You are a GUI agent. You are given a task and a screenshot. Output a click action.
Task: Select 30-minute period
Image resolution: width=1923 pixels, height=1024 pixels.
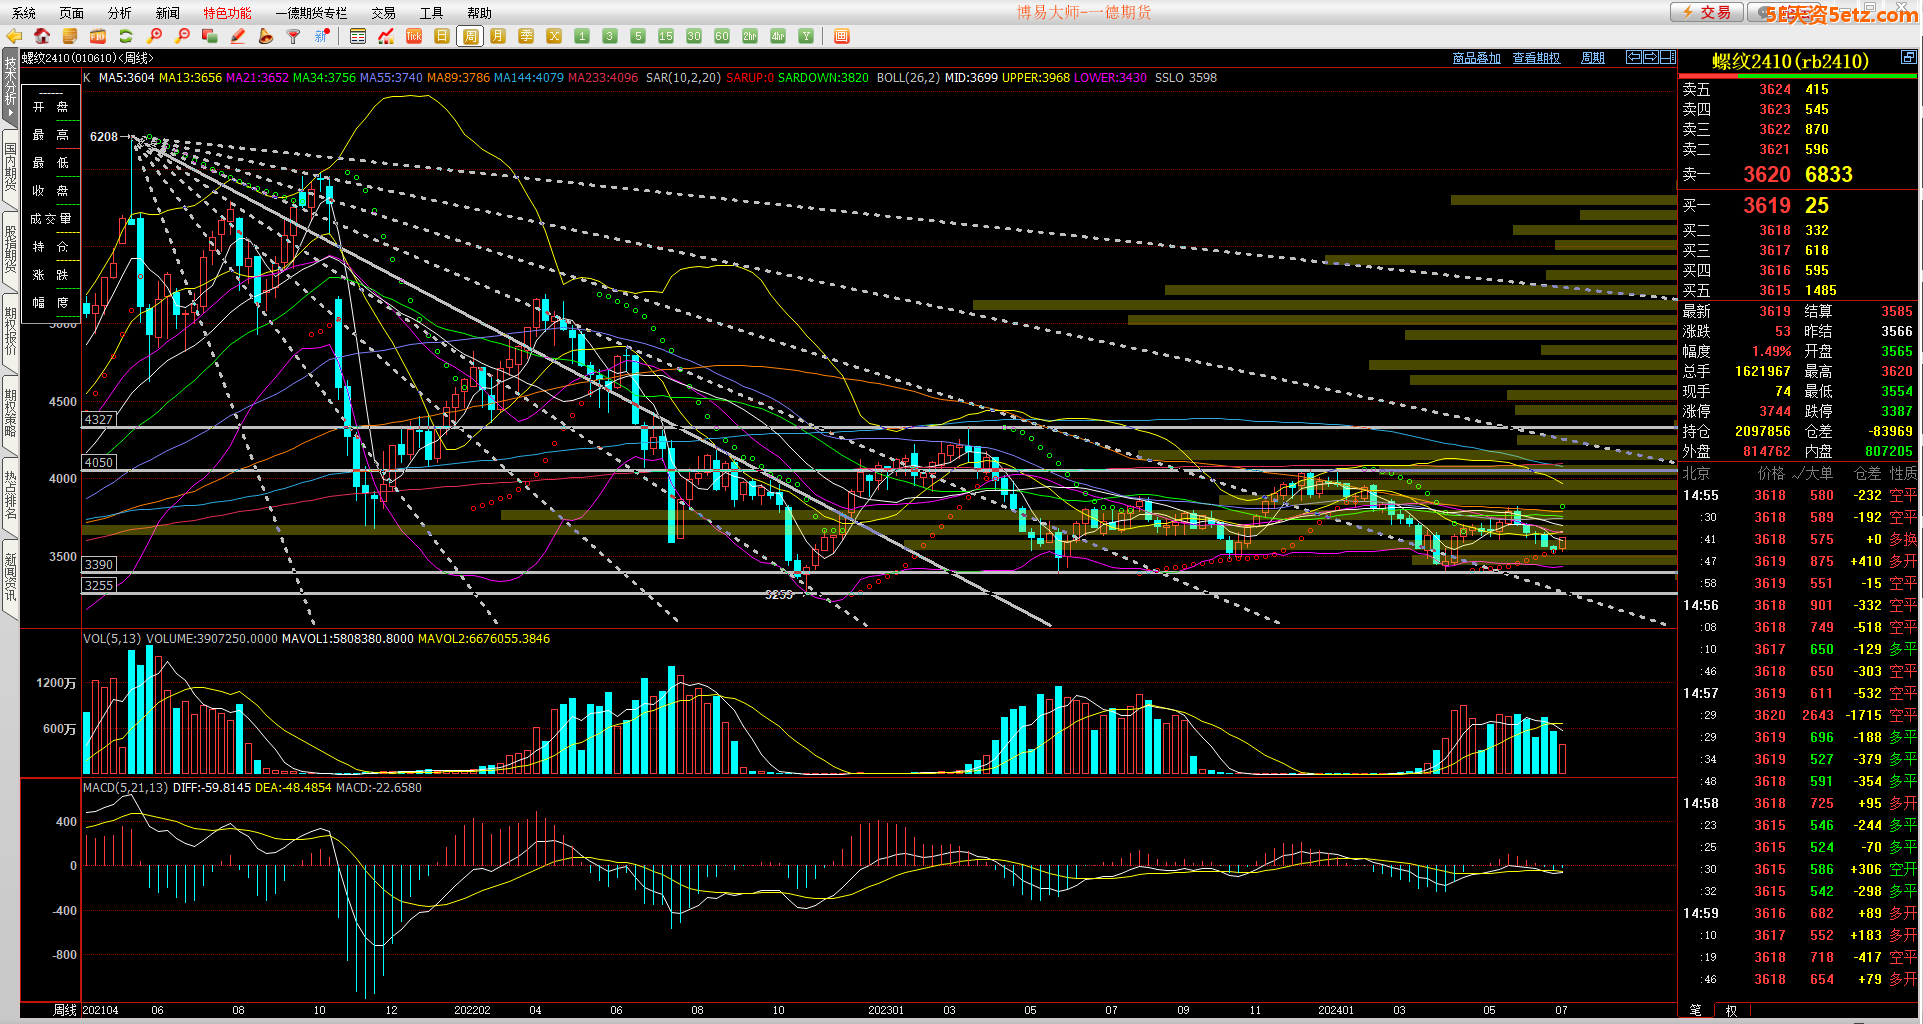(694, 36)
